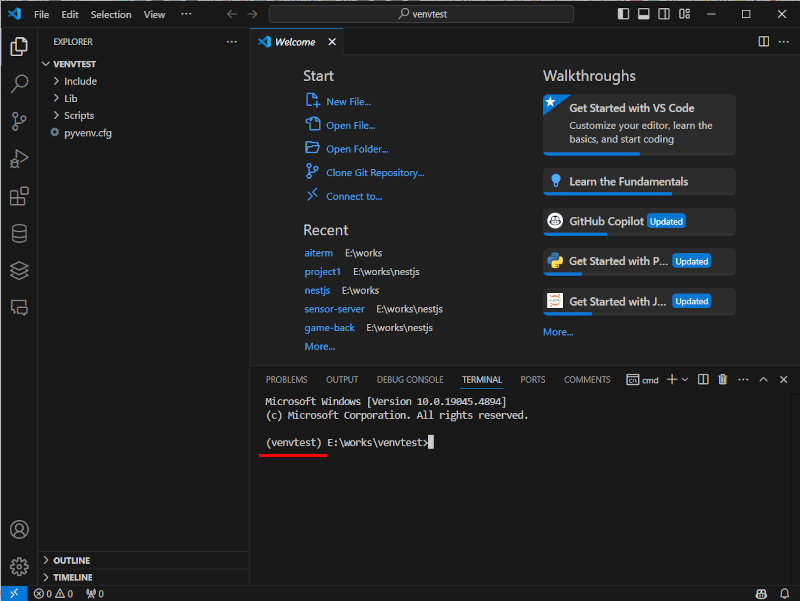Viewport: 800px width, 601px height.
Task: Create a new terminal with plus icon
Action: (672, 379)
